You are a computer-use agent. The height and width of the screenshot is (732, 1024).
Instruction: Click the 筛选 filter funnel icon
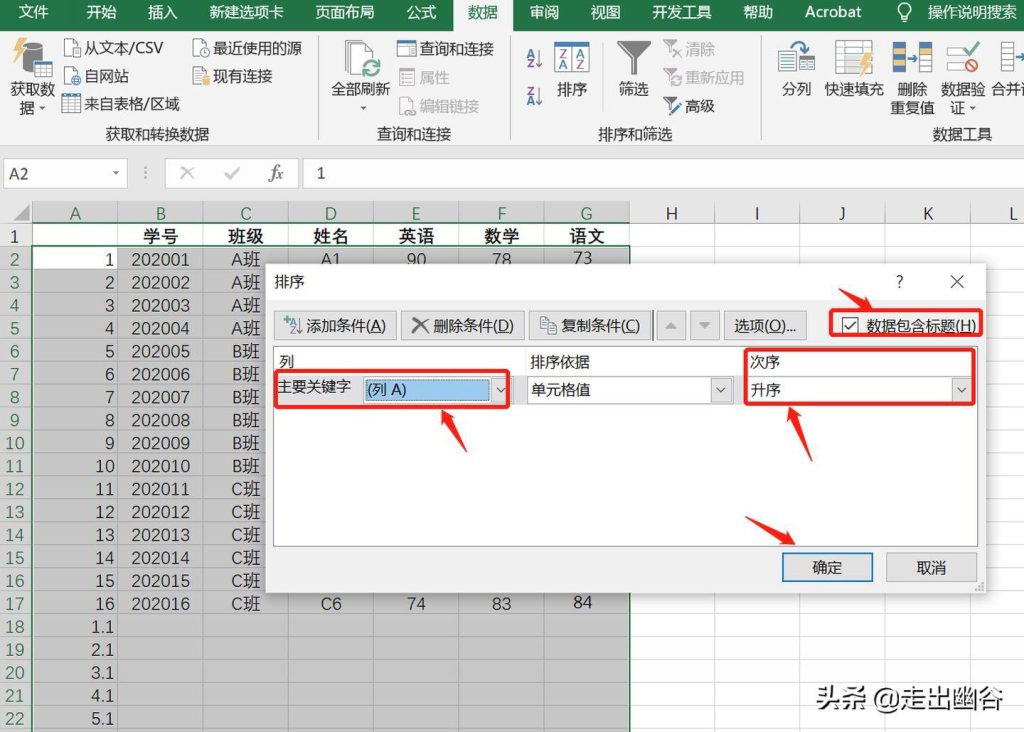[x=633, y=57]
